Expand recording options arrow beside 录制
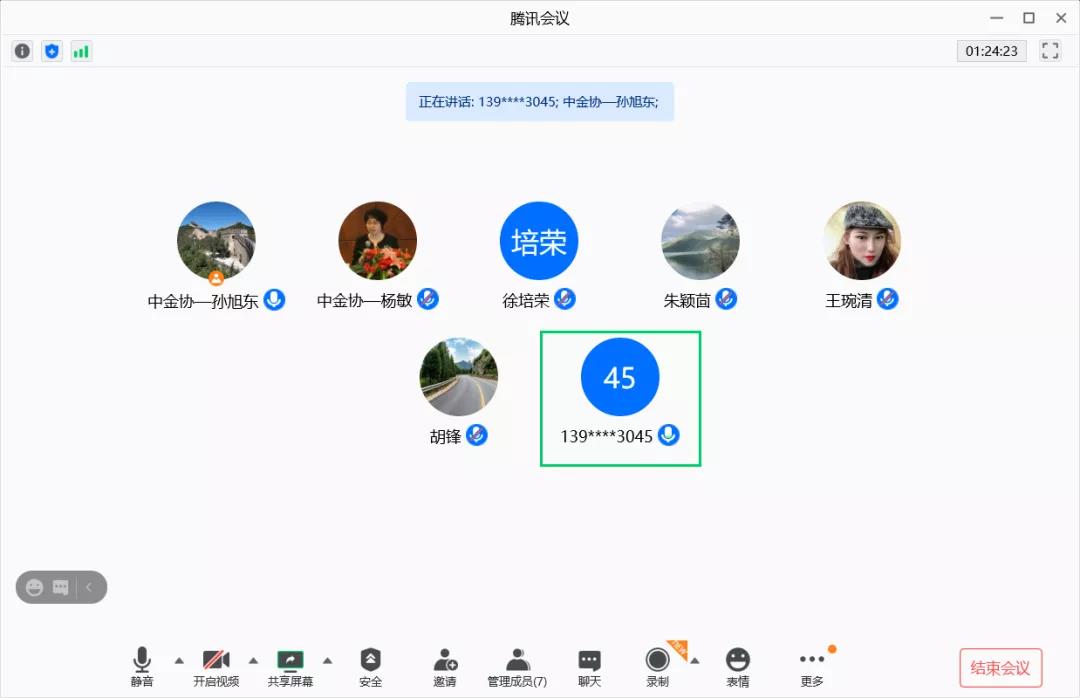Image resolution: width=1080 pixels, height=698 pixels. click(695, 661)
